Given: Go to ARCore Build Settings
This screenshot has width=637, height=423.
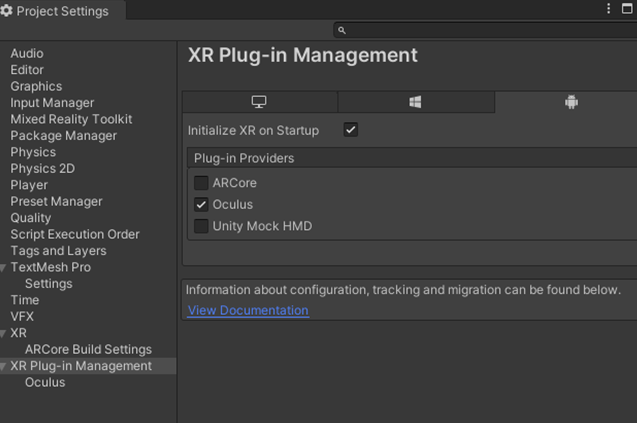Looking at the screenshot, I should [x=88, y=349].
